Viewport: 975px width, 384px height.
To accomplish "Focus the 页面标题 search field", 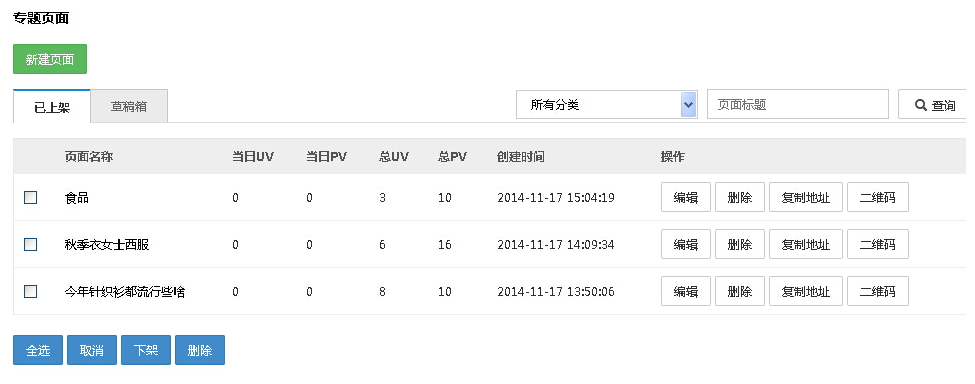I will click(798, 104).
